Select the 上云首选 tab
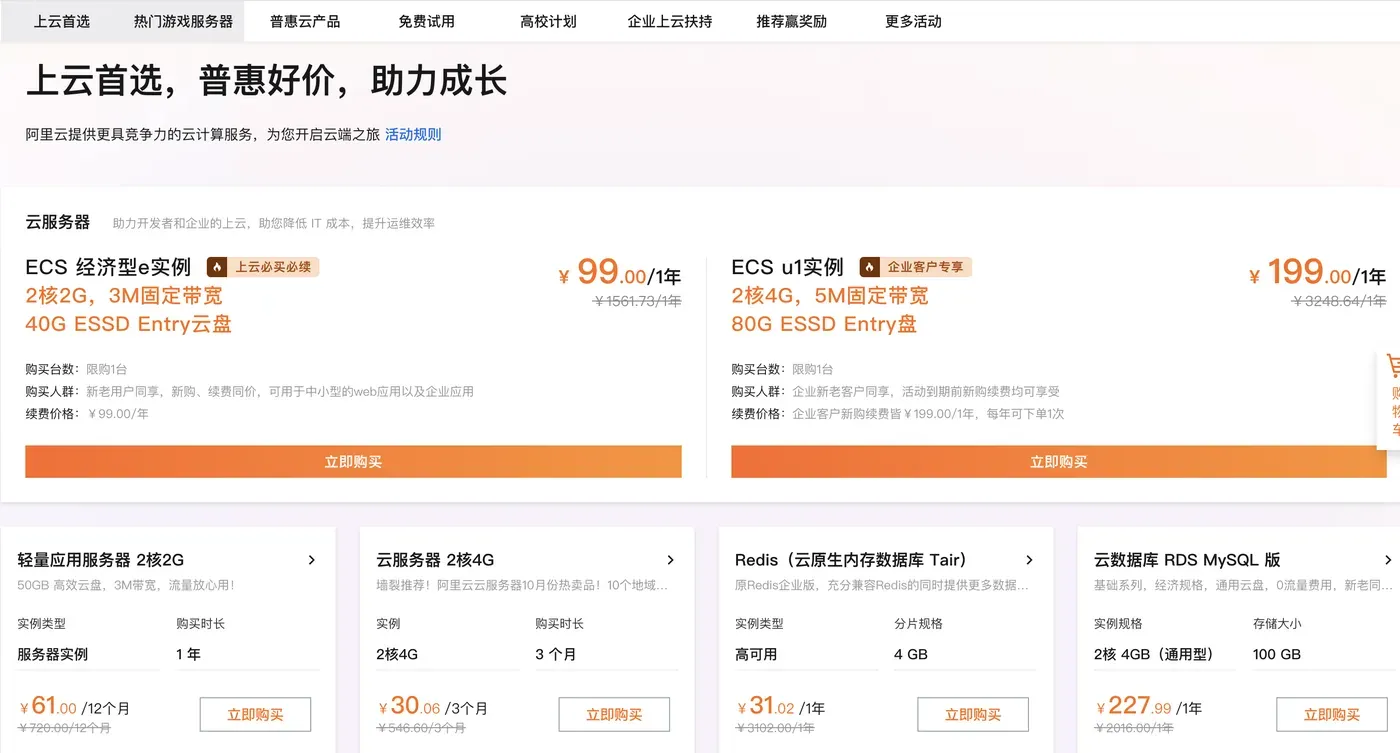This screenshot has width=1400, height=753. 60,20
